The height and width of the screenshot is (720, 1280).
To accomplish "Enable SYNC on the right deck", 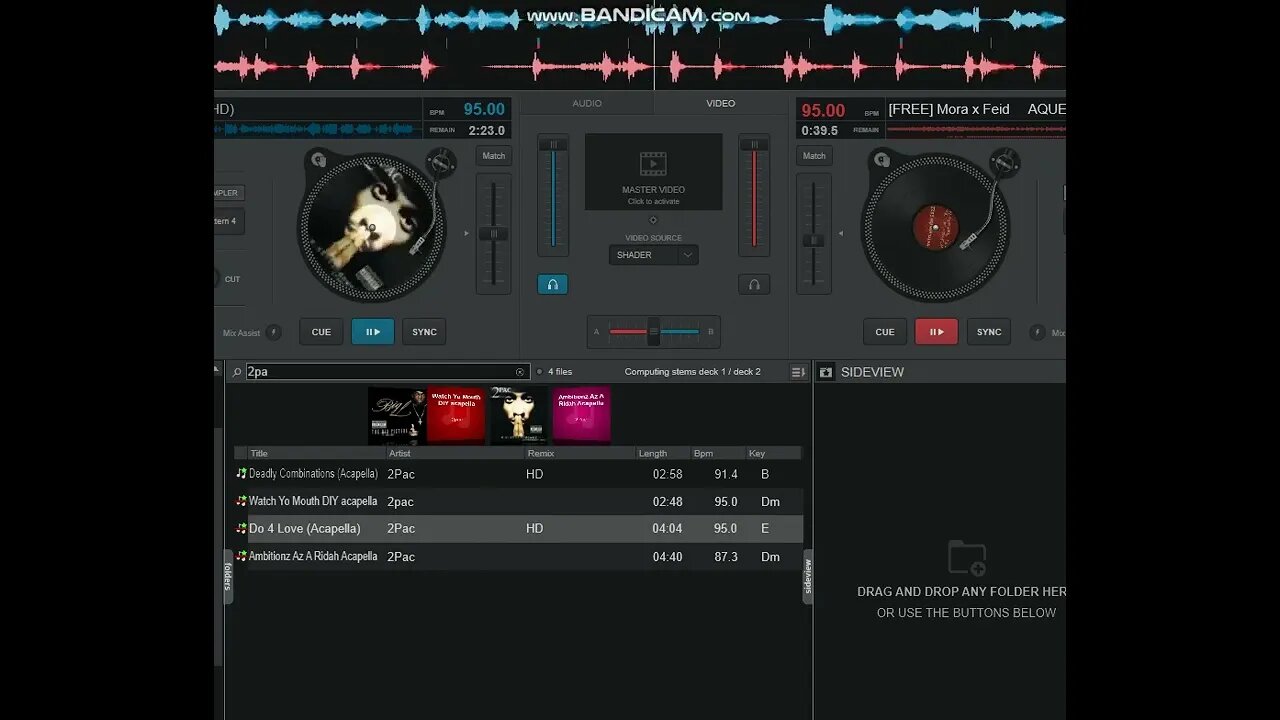I will [x=989, y=332].
